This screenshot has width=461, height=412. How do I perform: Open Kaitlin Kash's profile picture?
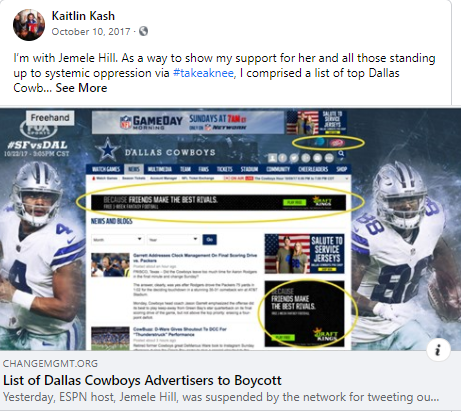[x=29, y=25]
